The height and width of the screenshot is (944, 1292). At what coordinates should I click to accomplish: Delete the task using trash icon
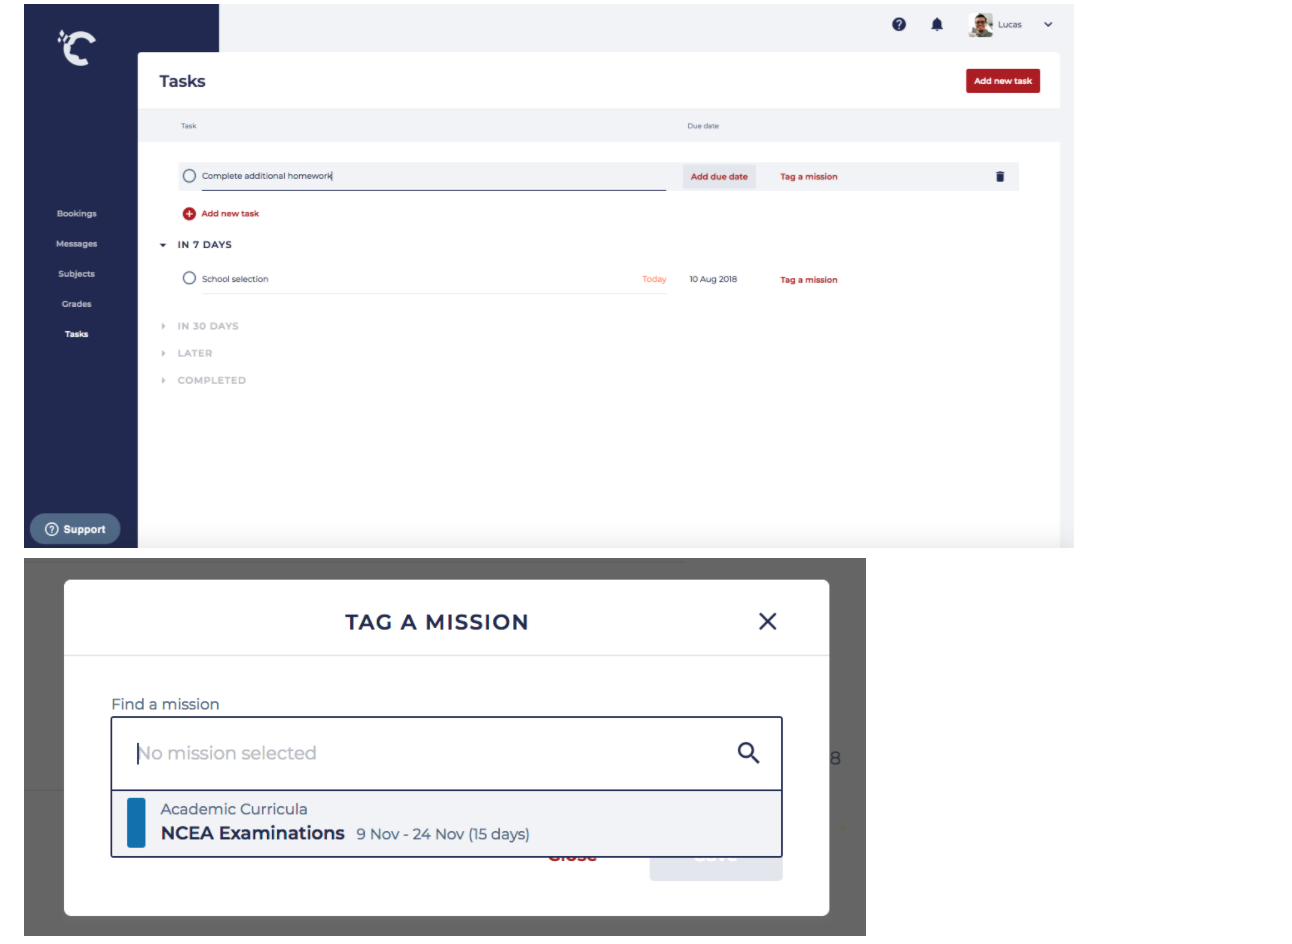1000,177
